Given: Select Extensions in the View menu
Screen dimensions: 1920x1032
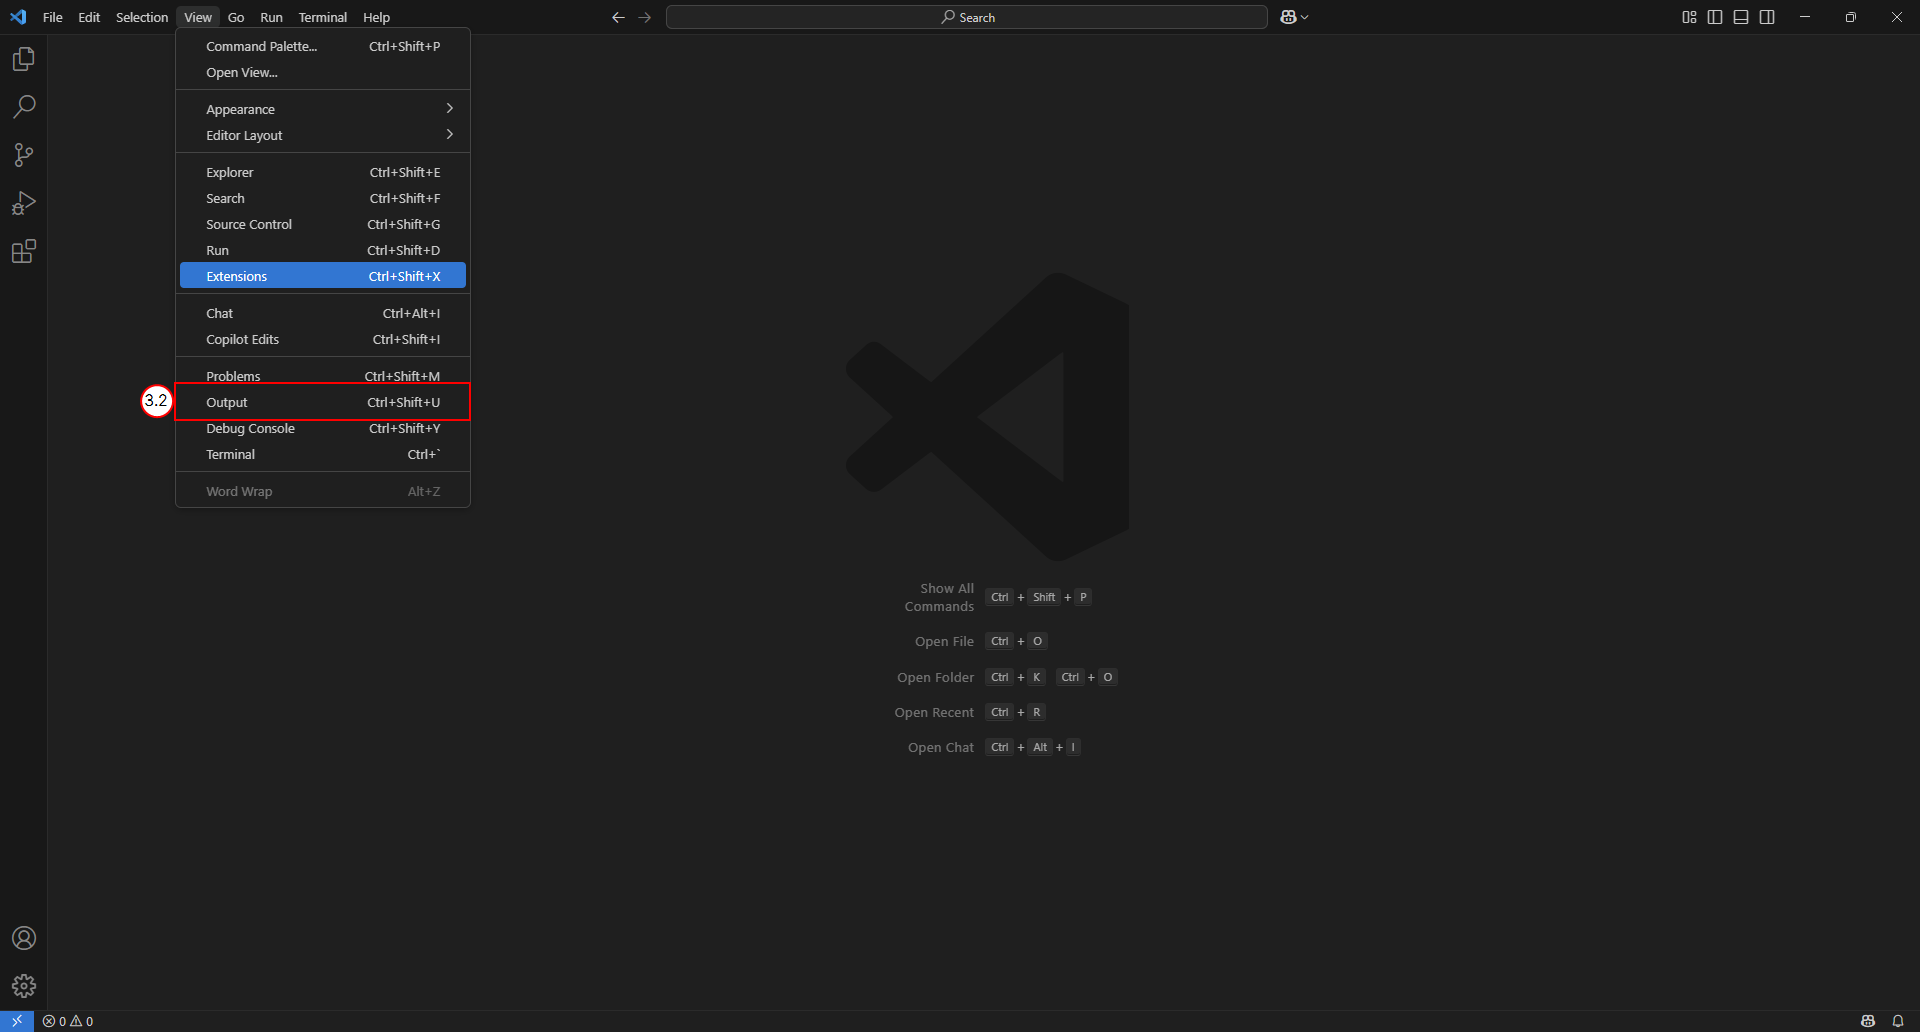Looking at the screenshot, I should (323, 276).
